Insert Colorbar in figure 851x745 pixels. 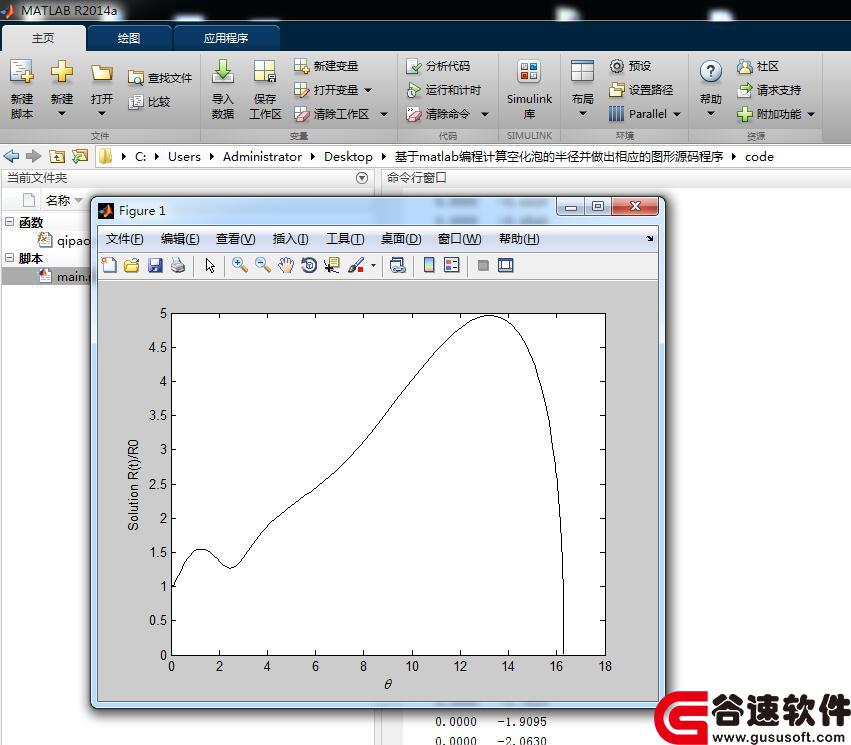429,265
